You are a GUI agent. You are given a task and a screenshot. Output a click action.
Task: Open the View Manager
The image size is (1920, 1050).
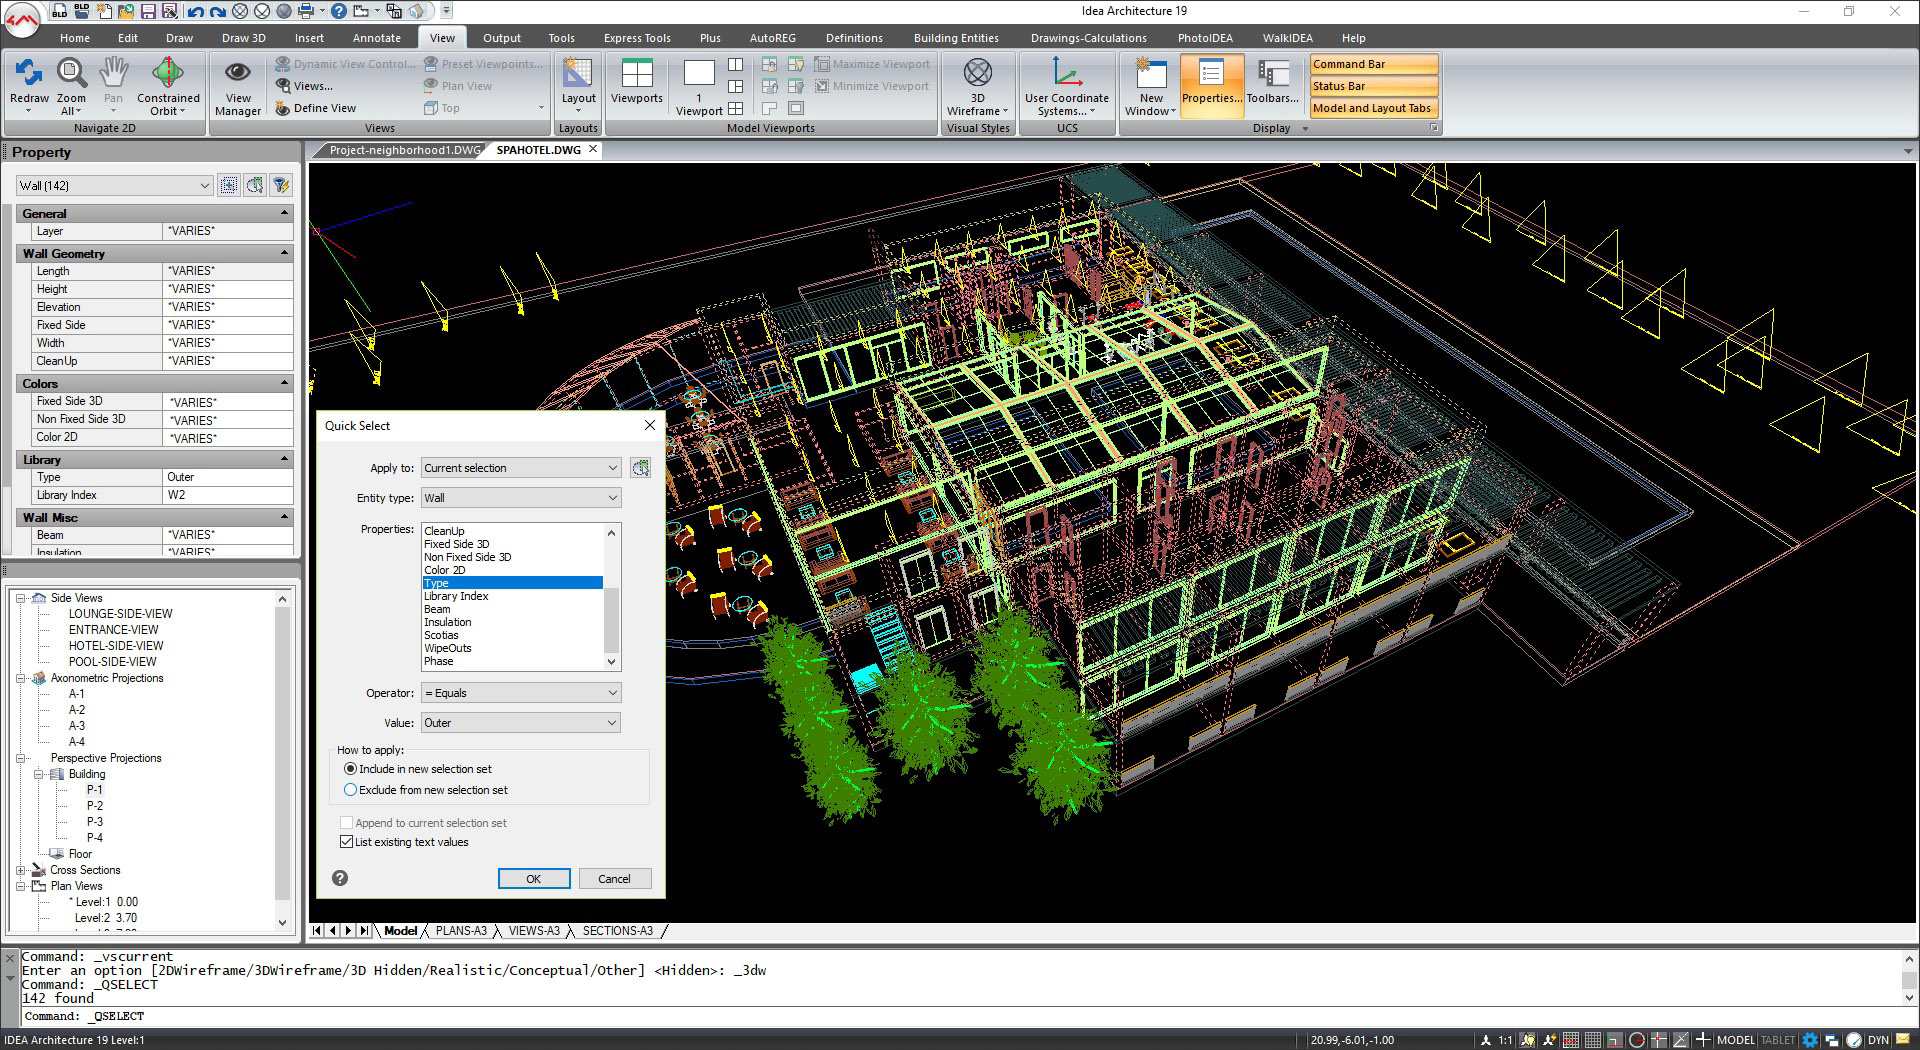pyautogui.click(x=238, y=87)
